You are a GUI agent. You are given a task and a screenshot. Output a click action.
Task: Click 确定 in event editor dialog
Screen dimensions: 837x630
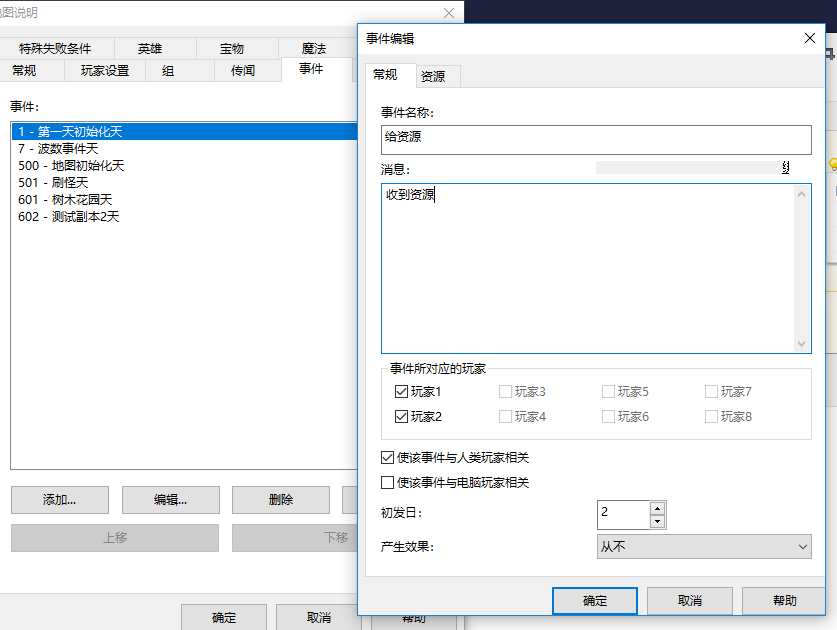[x=594, y=600]
